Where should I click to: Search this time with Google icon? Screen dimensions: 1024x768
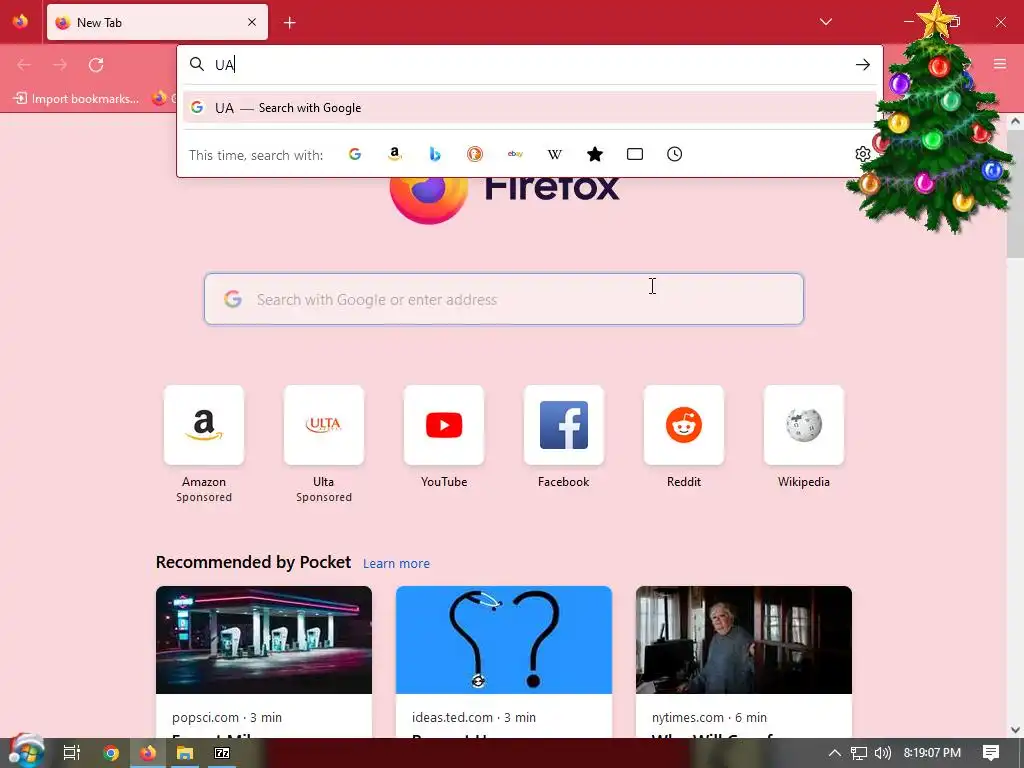tap(355, 154)
